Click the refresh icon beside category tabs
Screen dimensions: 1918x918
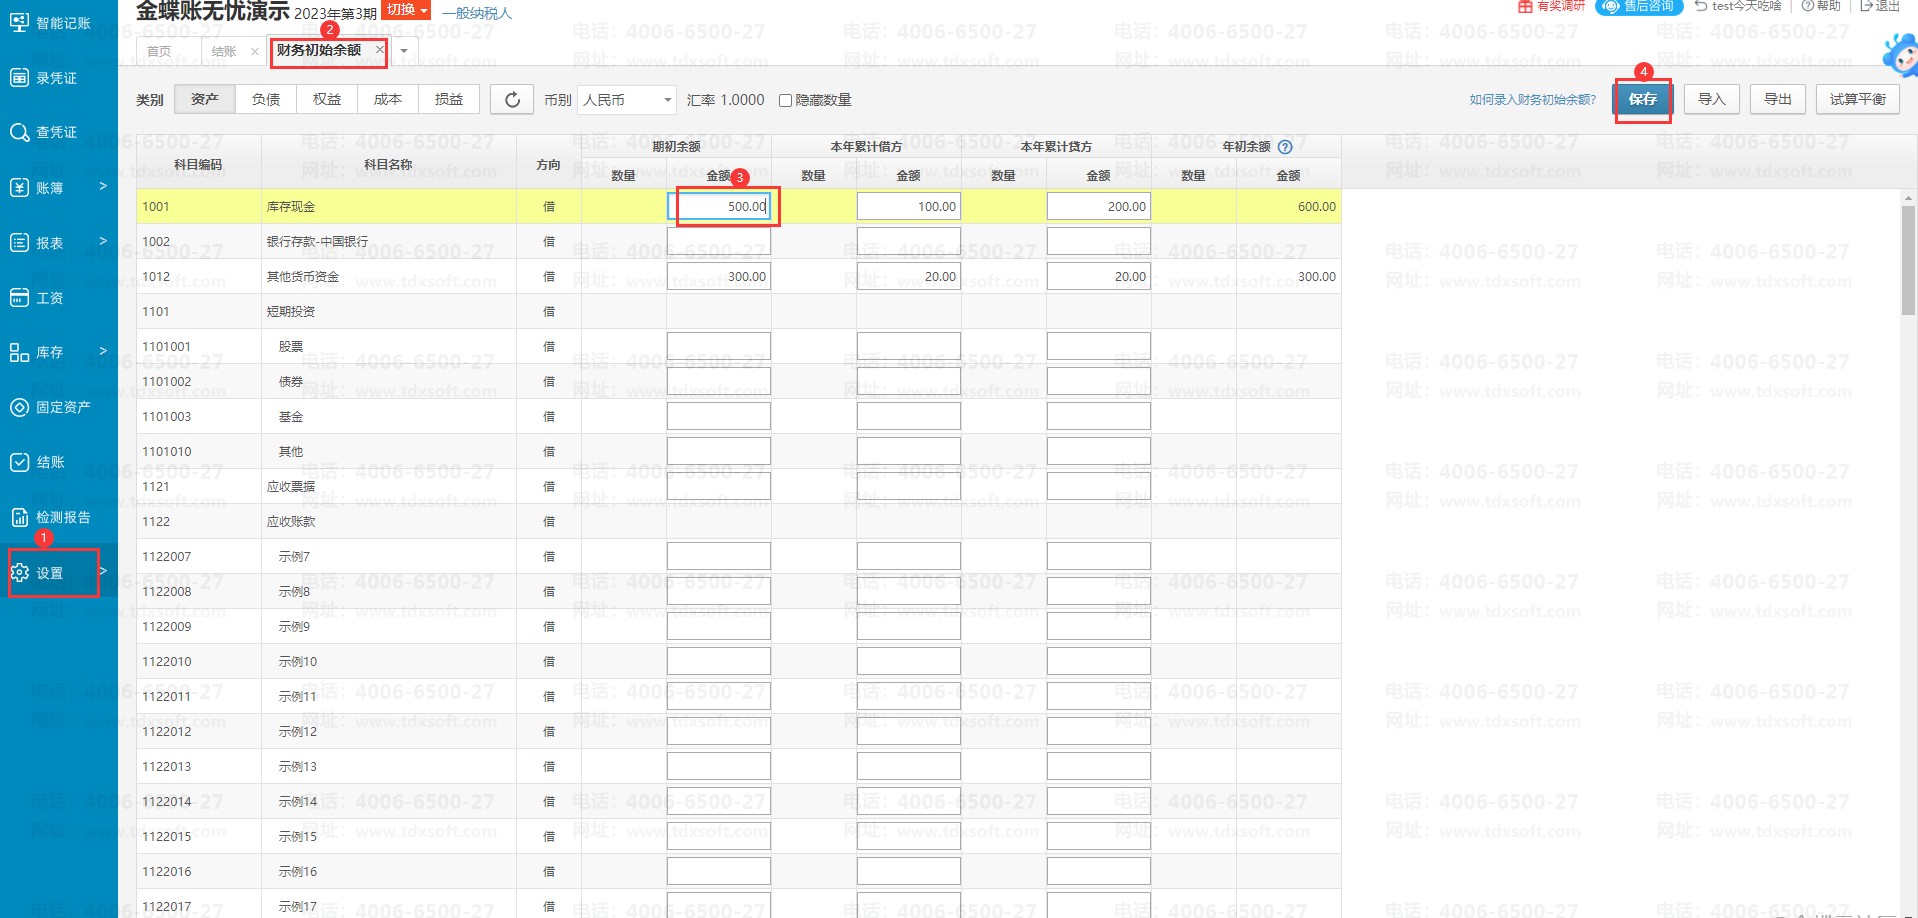512,100
